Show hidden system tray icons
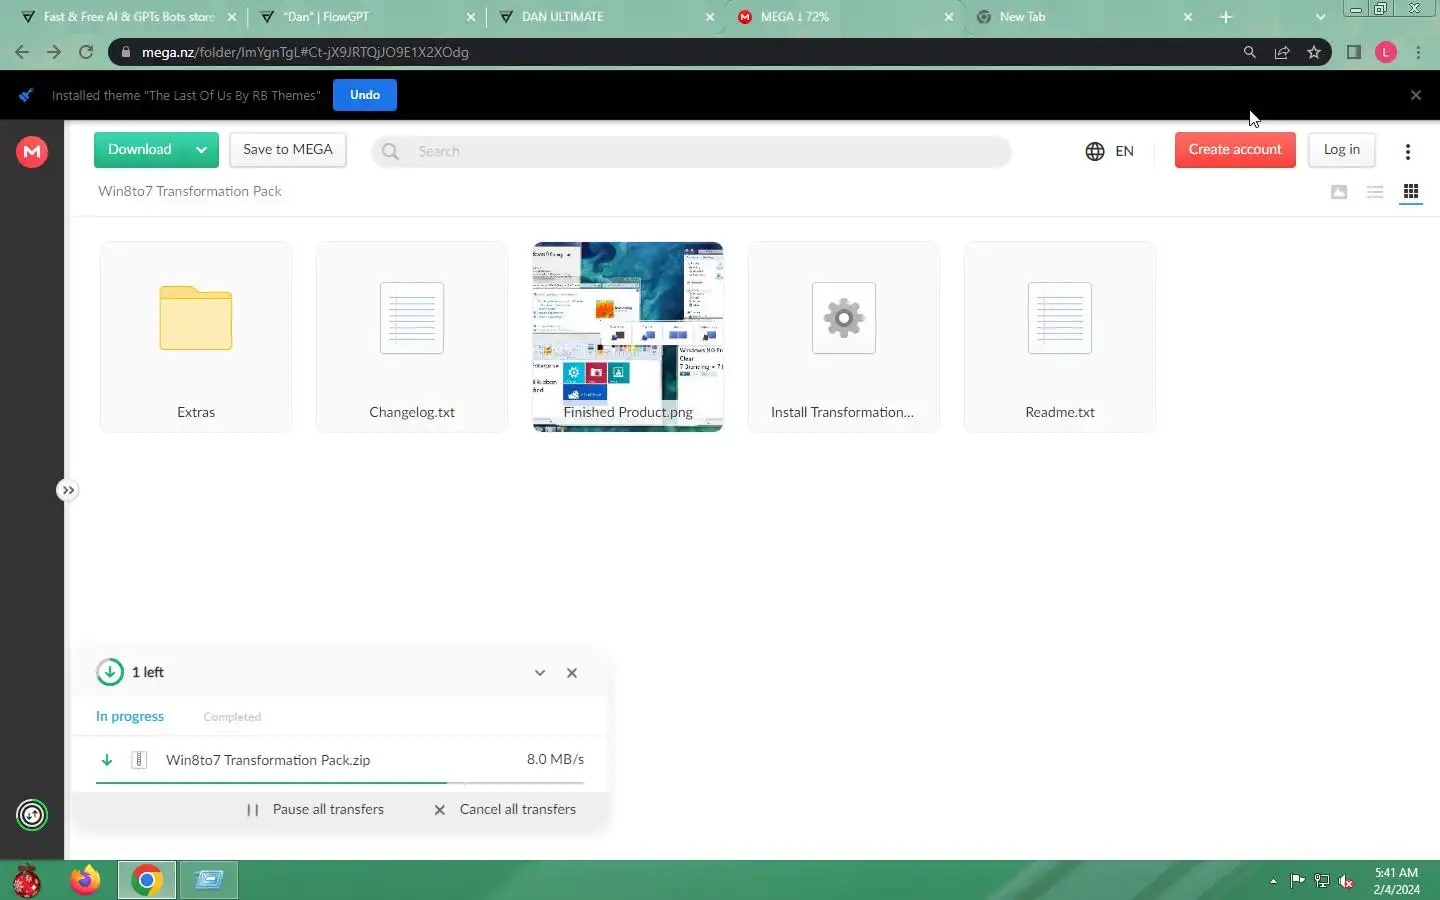The height and width of the screenshot is (900, 1440). [1273, 881]
